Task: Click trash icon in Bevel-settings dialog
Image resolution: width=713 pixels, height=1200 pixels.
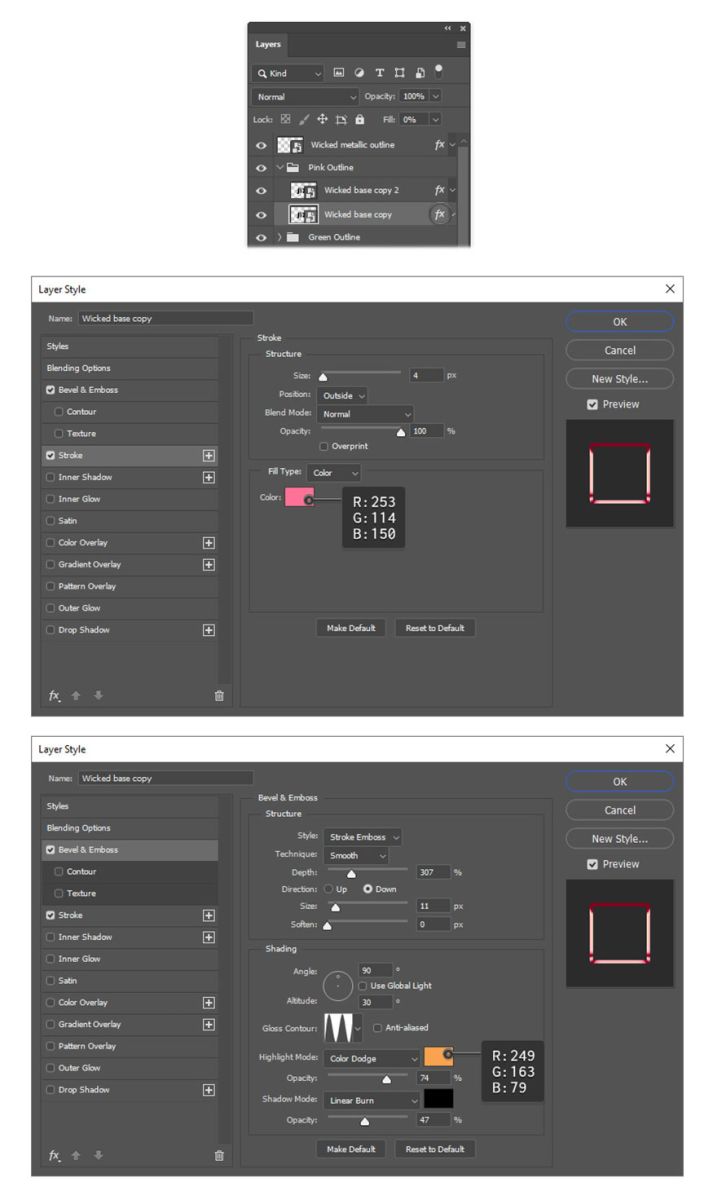Action: [219, 1156]
